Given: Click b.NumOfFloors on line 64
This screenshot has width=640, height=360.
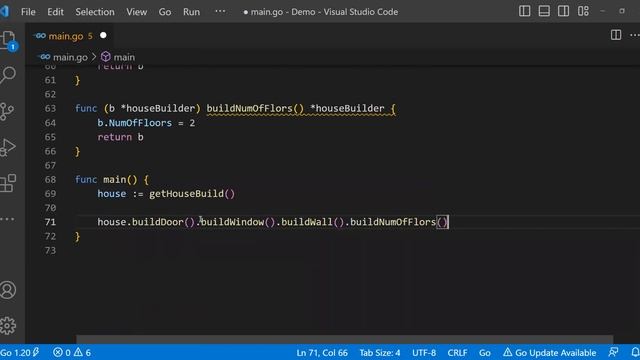Looking at the screenshot, I should point(135,123).
